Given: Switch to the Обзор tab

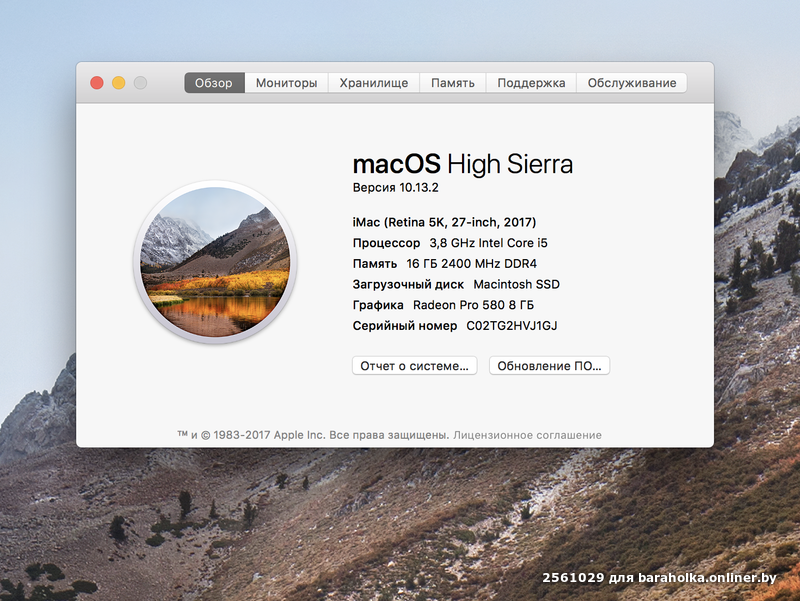Looking at the screenshot, I should (x=214, y=83).
